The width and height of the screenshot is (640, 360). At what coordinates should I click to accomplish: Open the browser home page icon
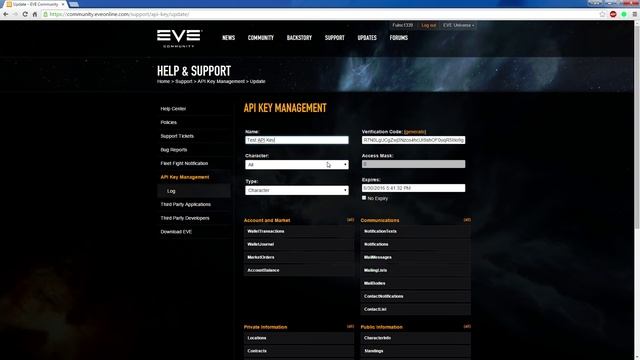tap(35, 14)
